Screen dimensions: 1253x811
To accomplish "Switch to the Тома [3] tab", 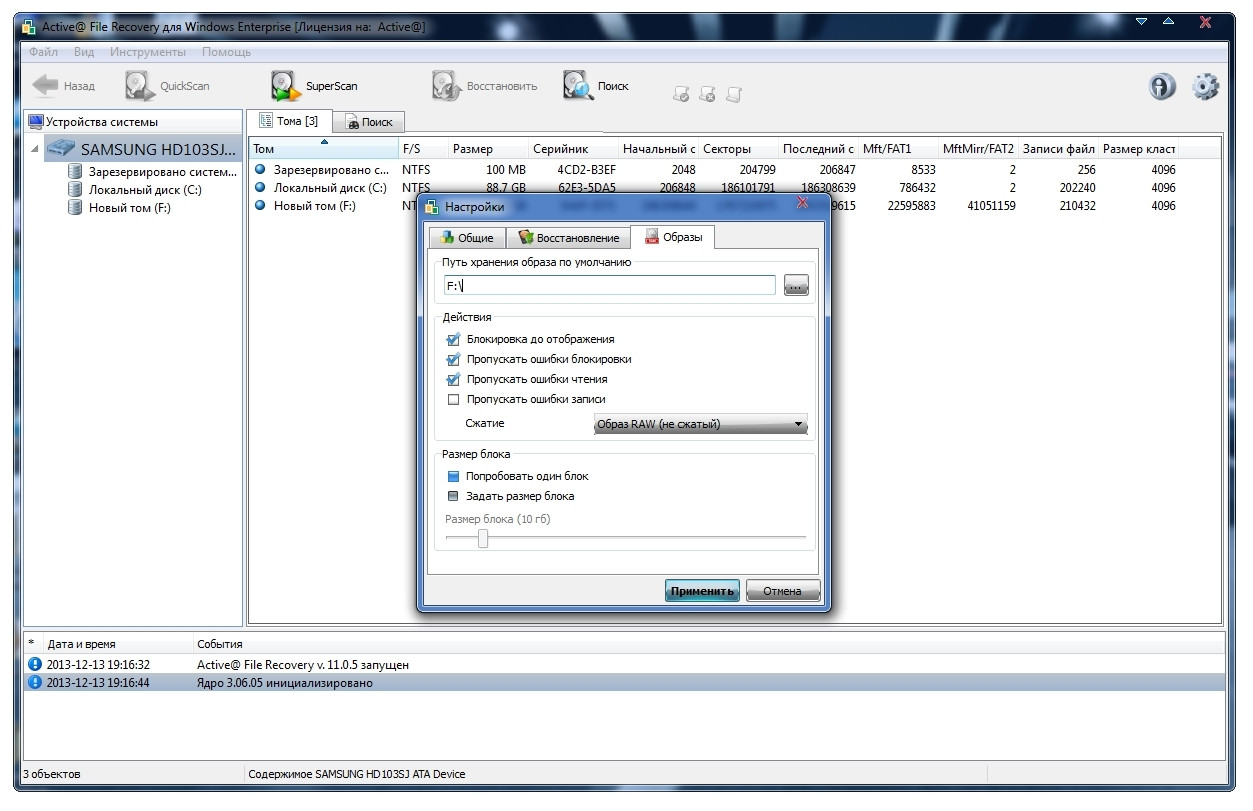I will [x=288, y=121].
